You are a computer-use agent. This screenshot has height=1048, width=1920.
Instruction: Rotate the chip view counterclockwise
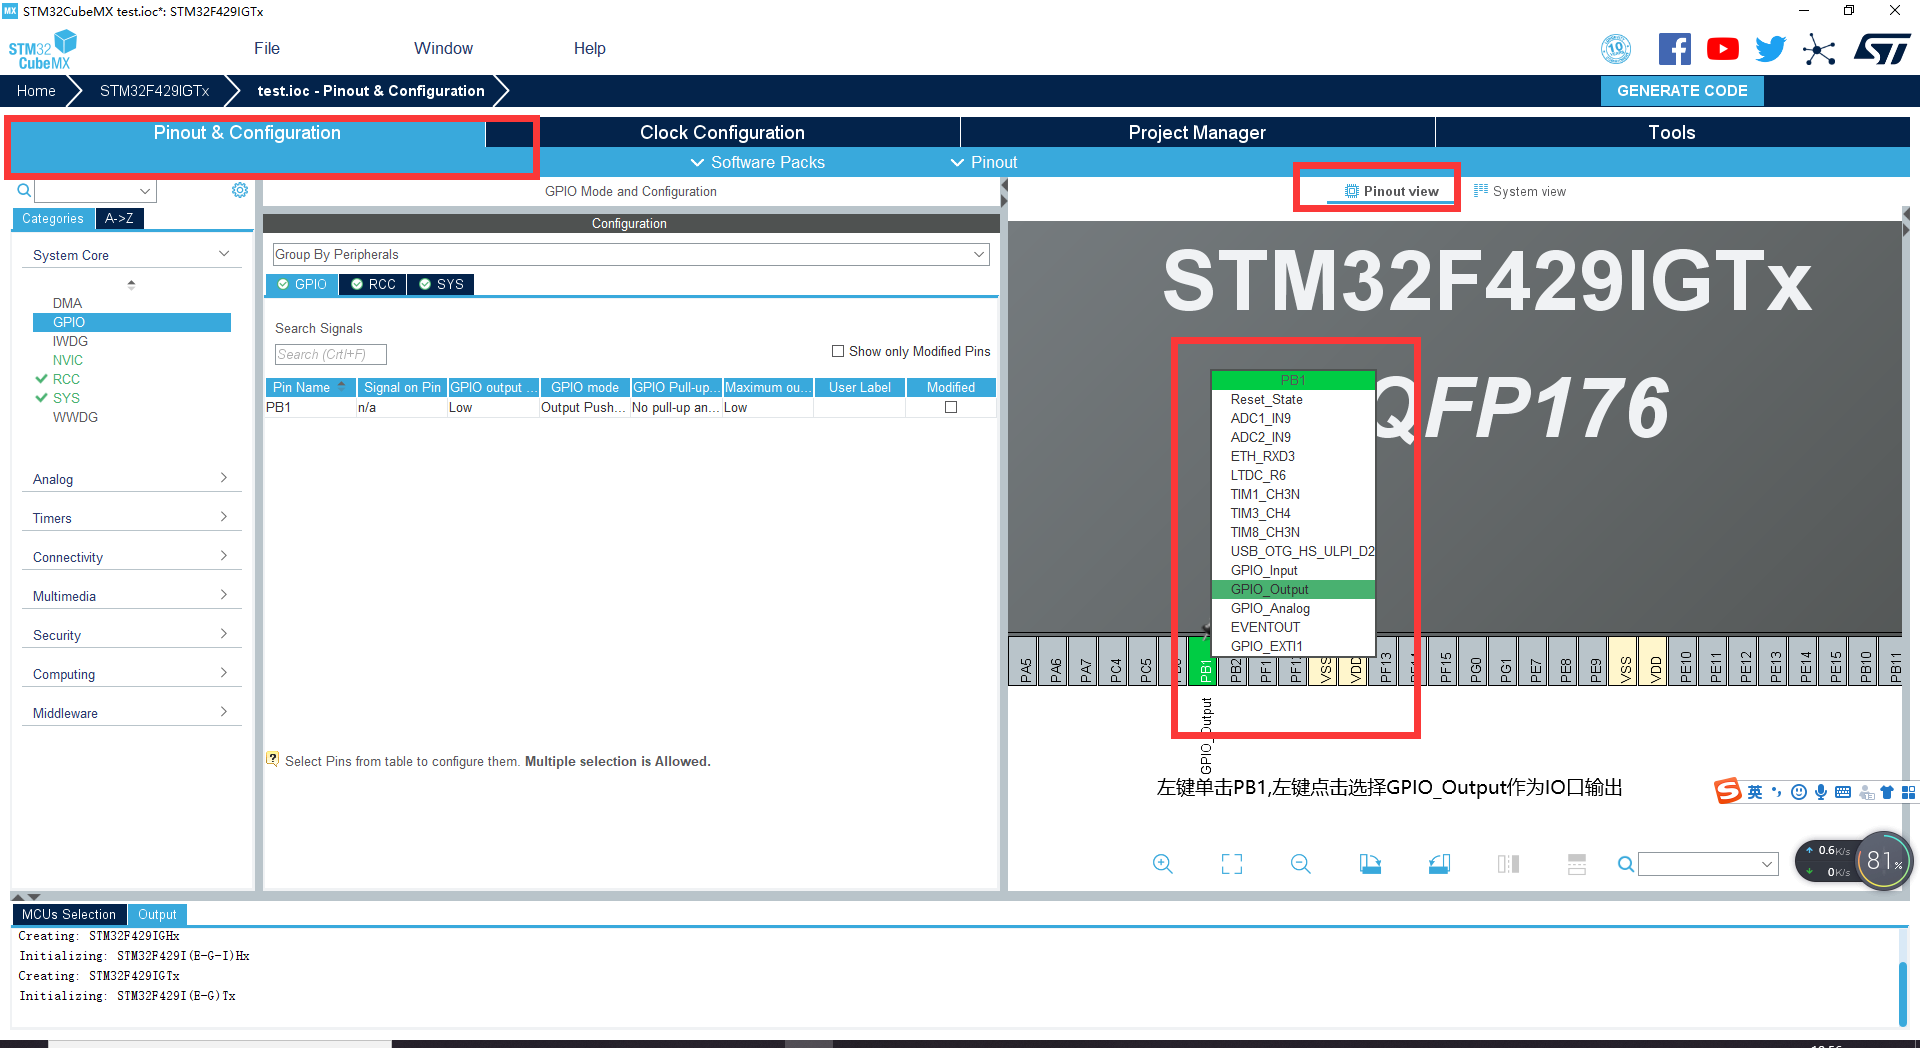1439,863
